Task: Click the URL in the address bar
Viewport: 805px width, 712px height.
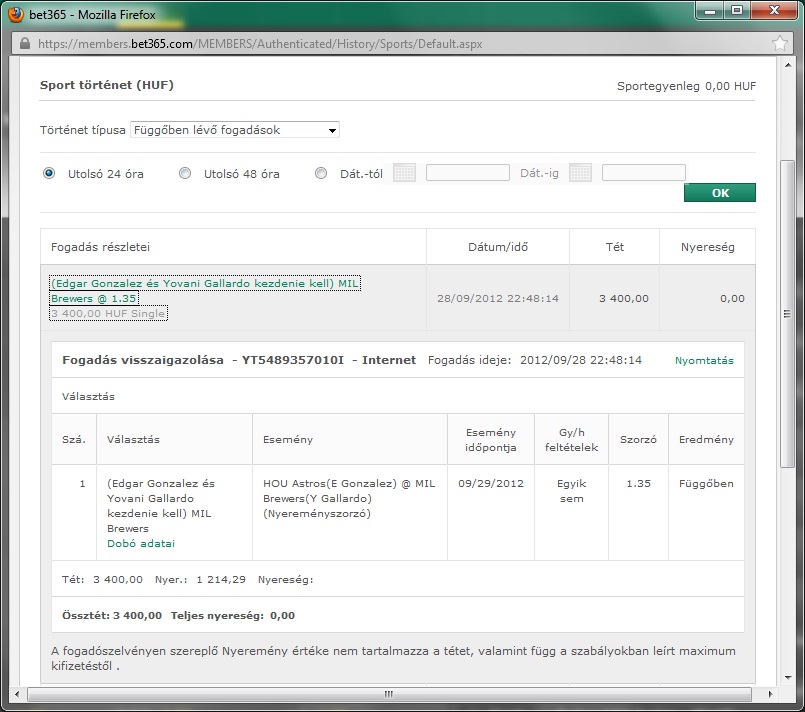Action: (x=260, y=44)
